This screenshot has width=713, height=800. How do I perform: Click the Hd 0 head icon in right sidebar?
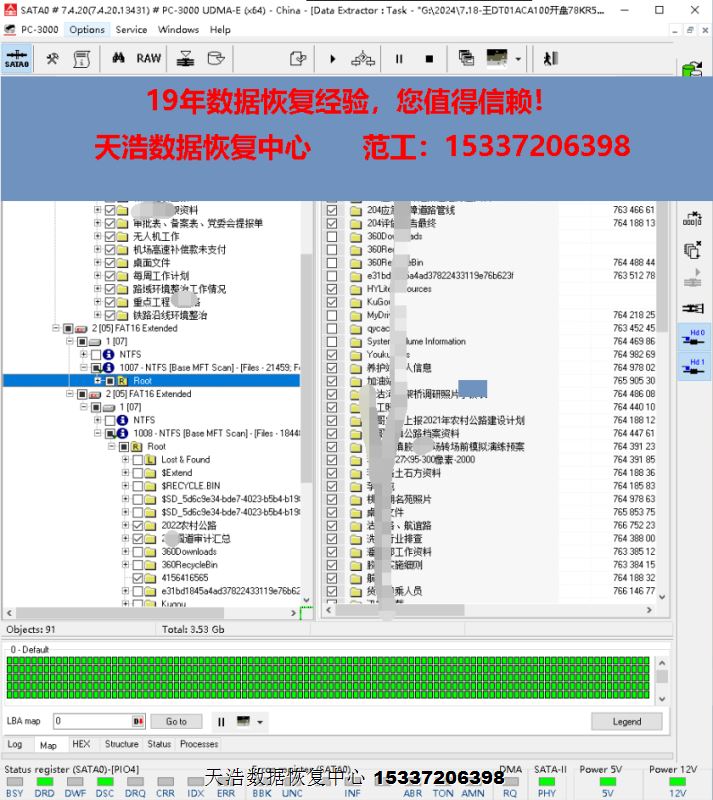(694, 339)
